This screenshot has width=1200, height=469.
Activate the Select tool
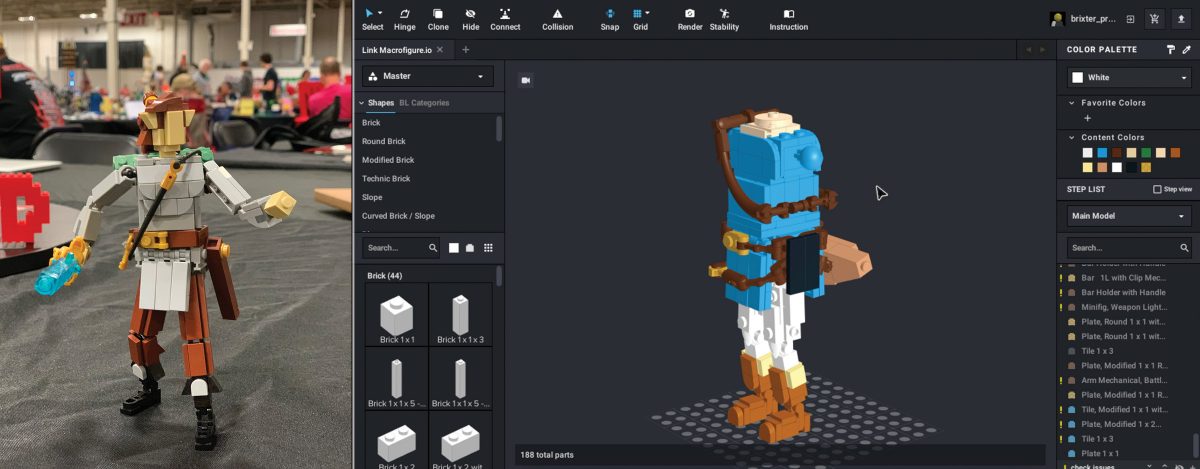(x=372, y=19)
